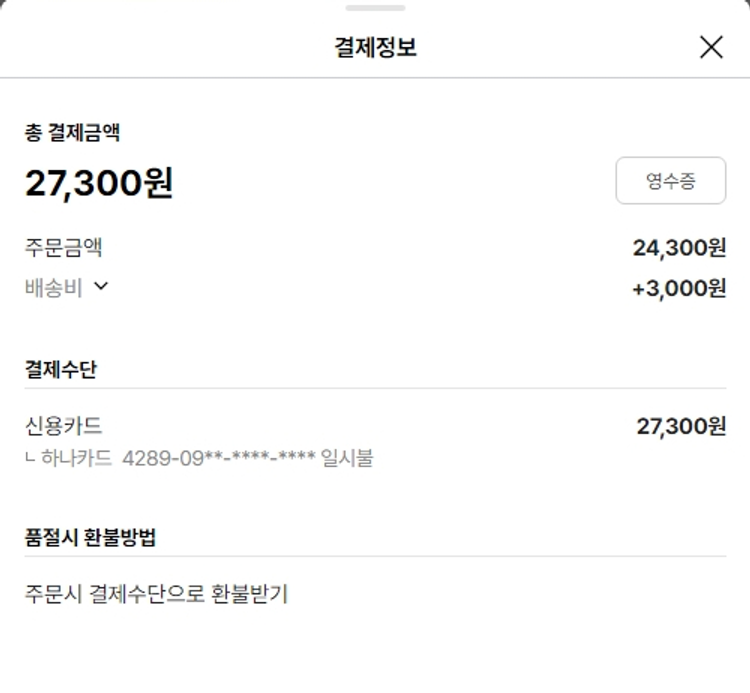Click 주문시 결제수단으로 환불받기 text
750x693 pixels.
156,594
